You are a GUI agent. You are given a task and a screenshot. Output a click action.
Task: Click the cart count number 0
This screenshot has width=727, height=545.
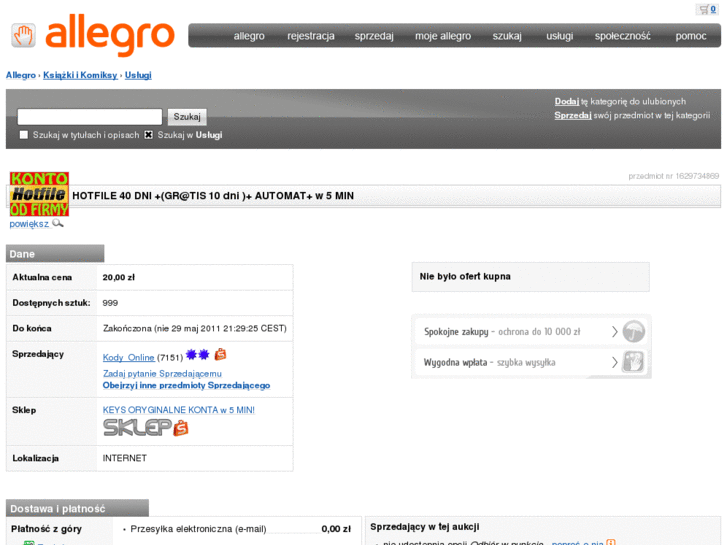click(x=713, y=9)
